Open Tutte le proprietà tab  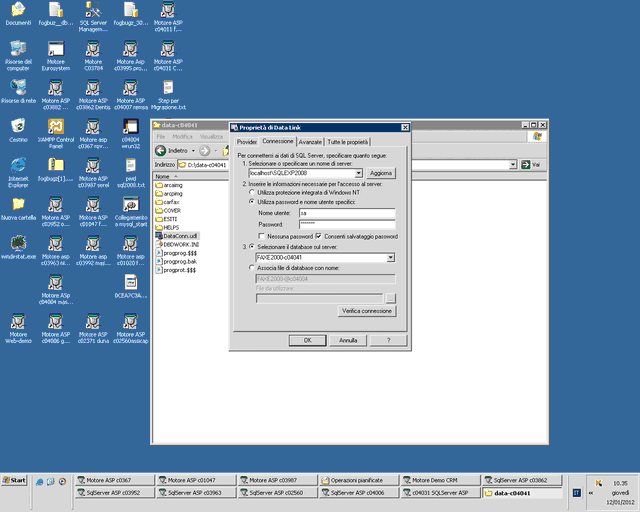347,142
